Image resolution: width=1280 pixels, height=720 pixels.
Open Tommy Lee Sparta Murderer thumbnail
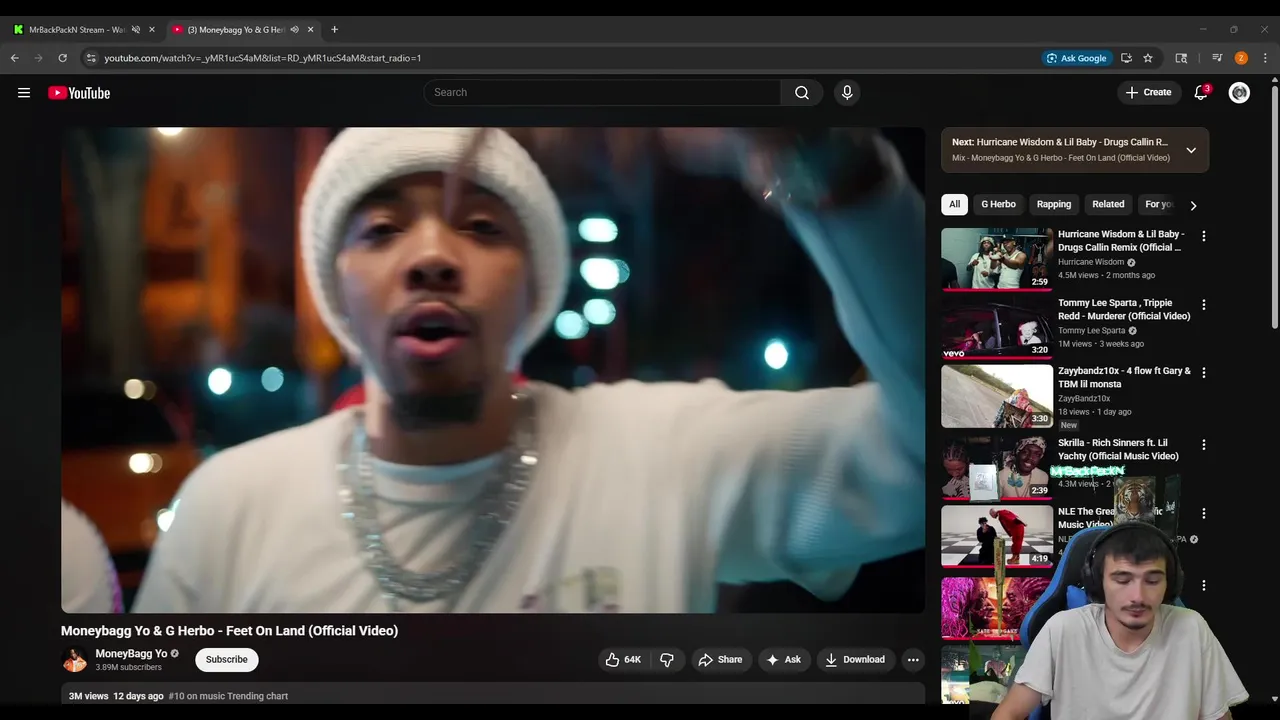point(997,327)
